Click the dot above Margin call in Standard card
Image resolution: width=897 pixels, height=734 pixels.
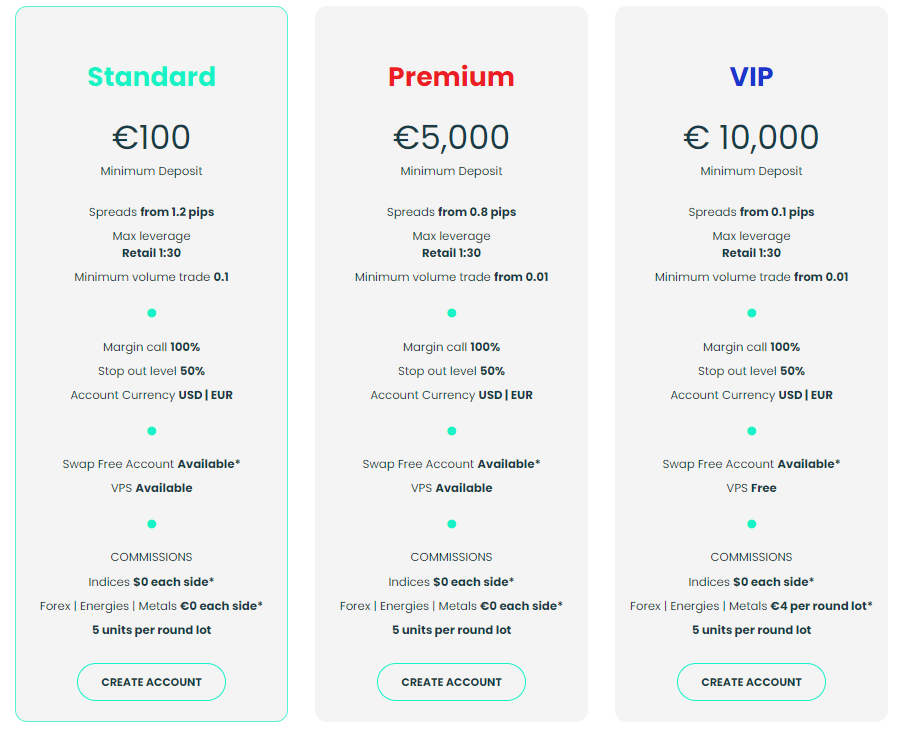[x=151, y=313]
